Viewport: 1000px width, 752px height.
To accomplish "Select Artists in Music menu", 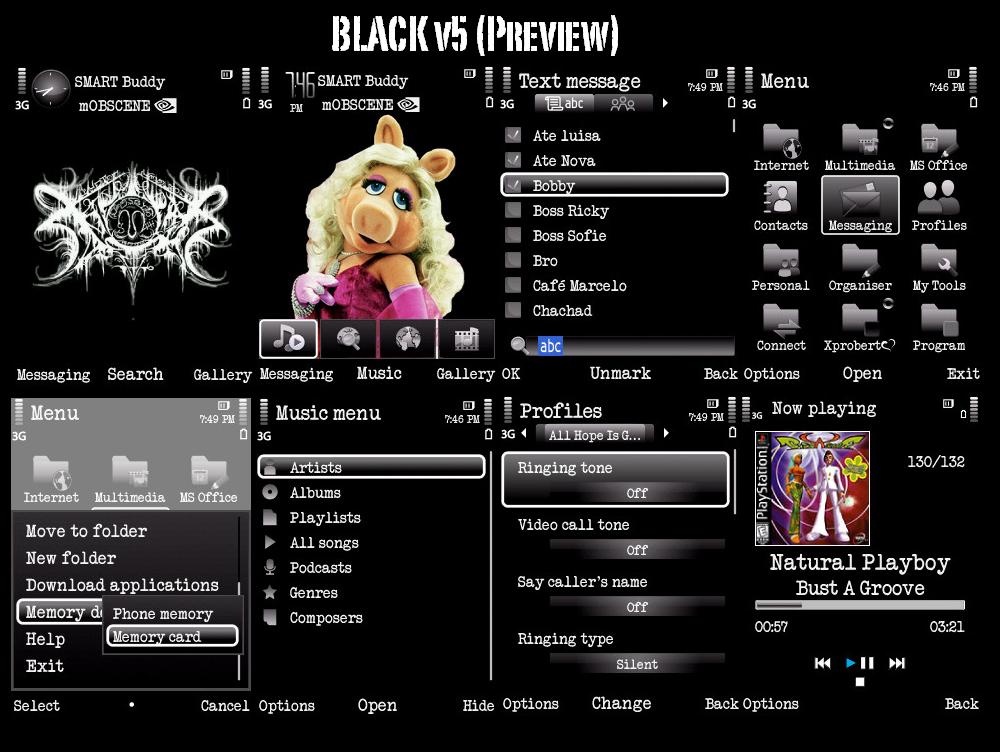I will click(x=371, y=467).
